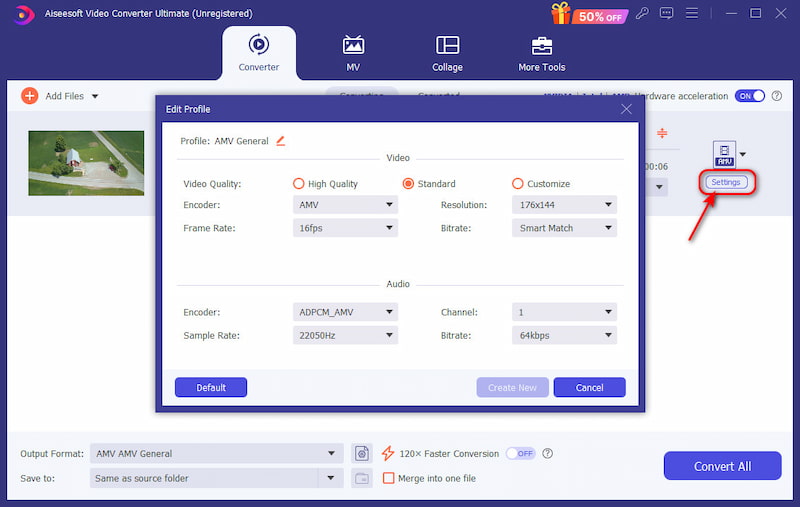This screenshot has width=800, height=507.
Task: Edit the profile name pencil icon
Action: point(281,141)
